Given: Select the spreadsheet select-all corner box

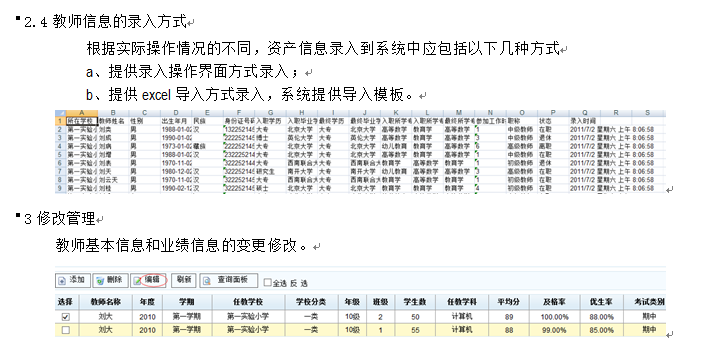Looking at the screenshot, I should click(x=60, y=113).
